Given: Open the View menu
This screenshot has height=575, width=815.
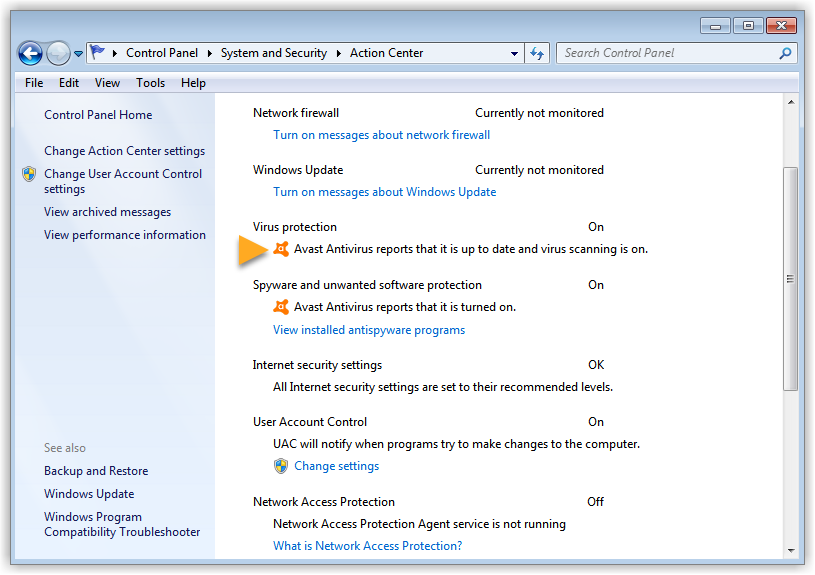Looking at the screenshot, I should (x=107, y=83).
